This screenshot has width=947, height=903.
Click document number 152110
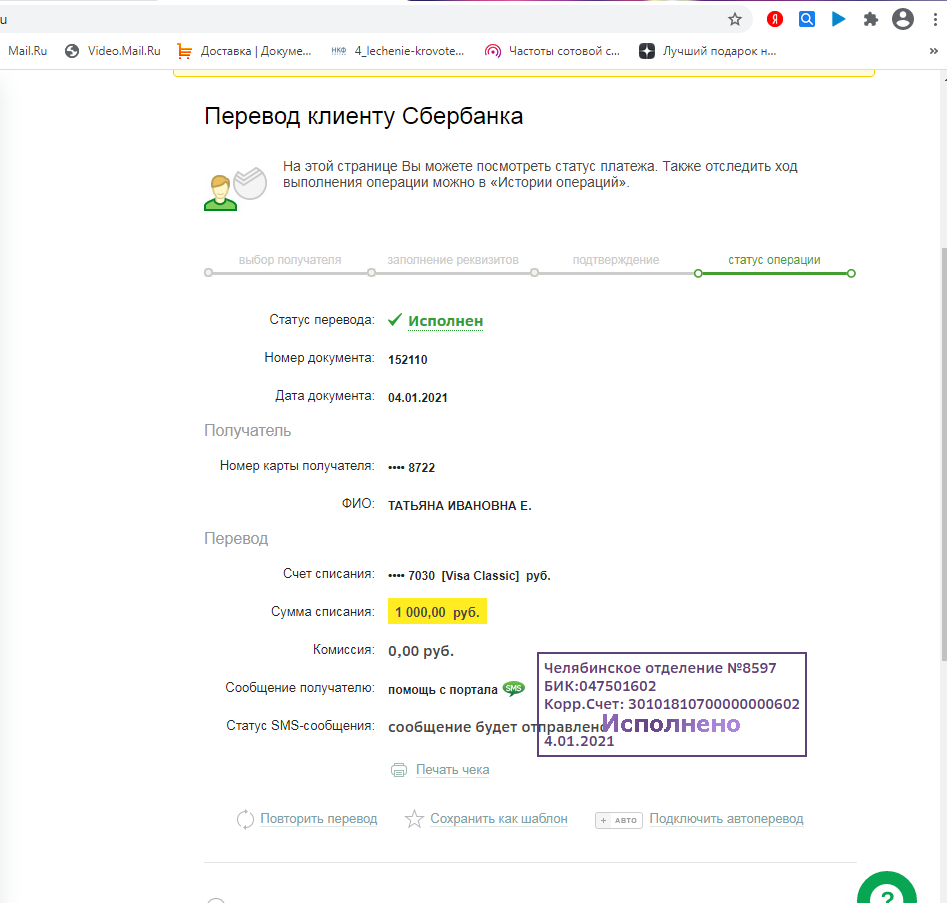[x=408, y=360]
